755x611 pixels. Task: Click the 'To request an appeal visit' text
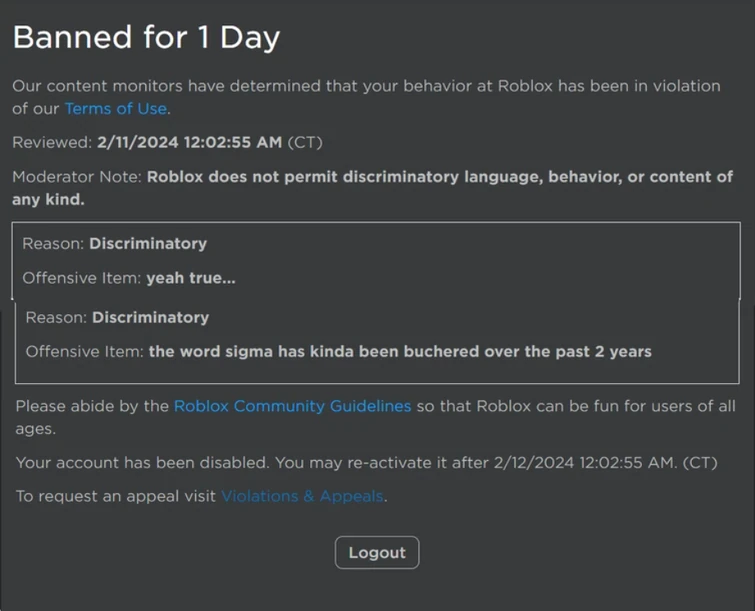coord(116,496)
